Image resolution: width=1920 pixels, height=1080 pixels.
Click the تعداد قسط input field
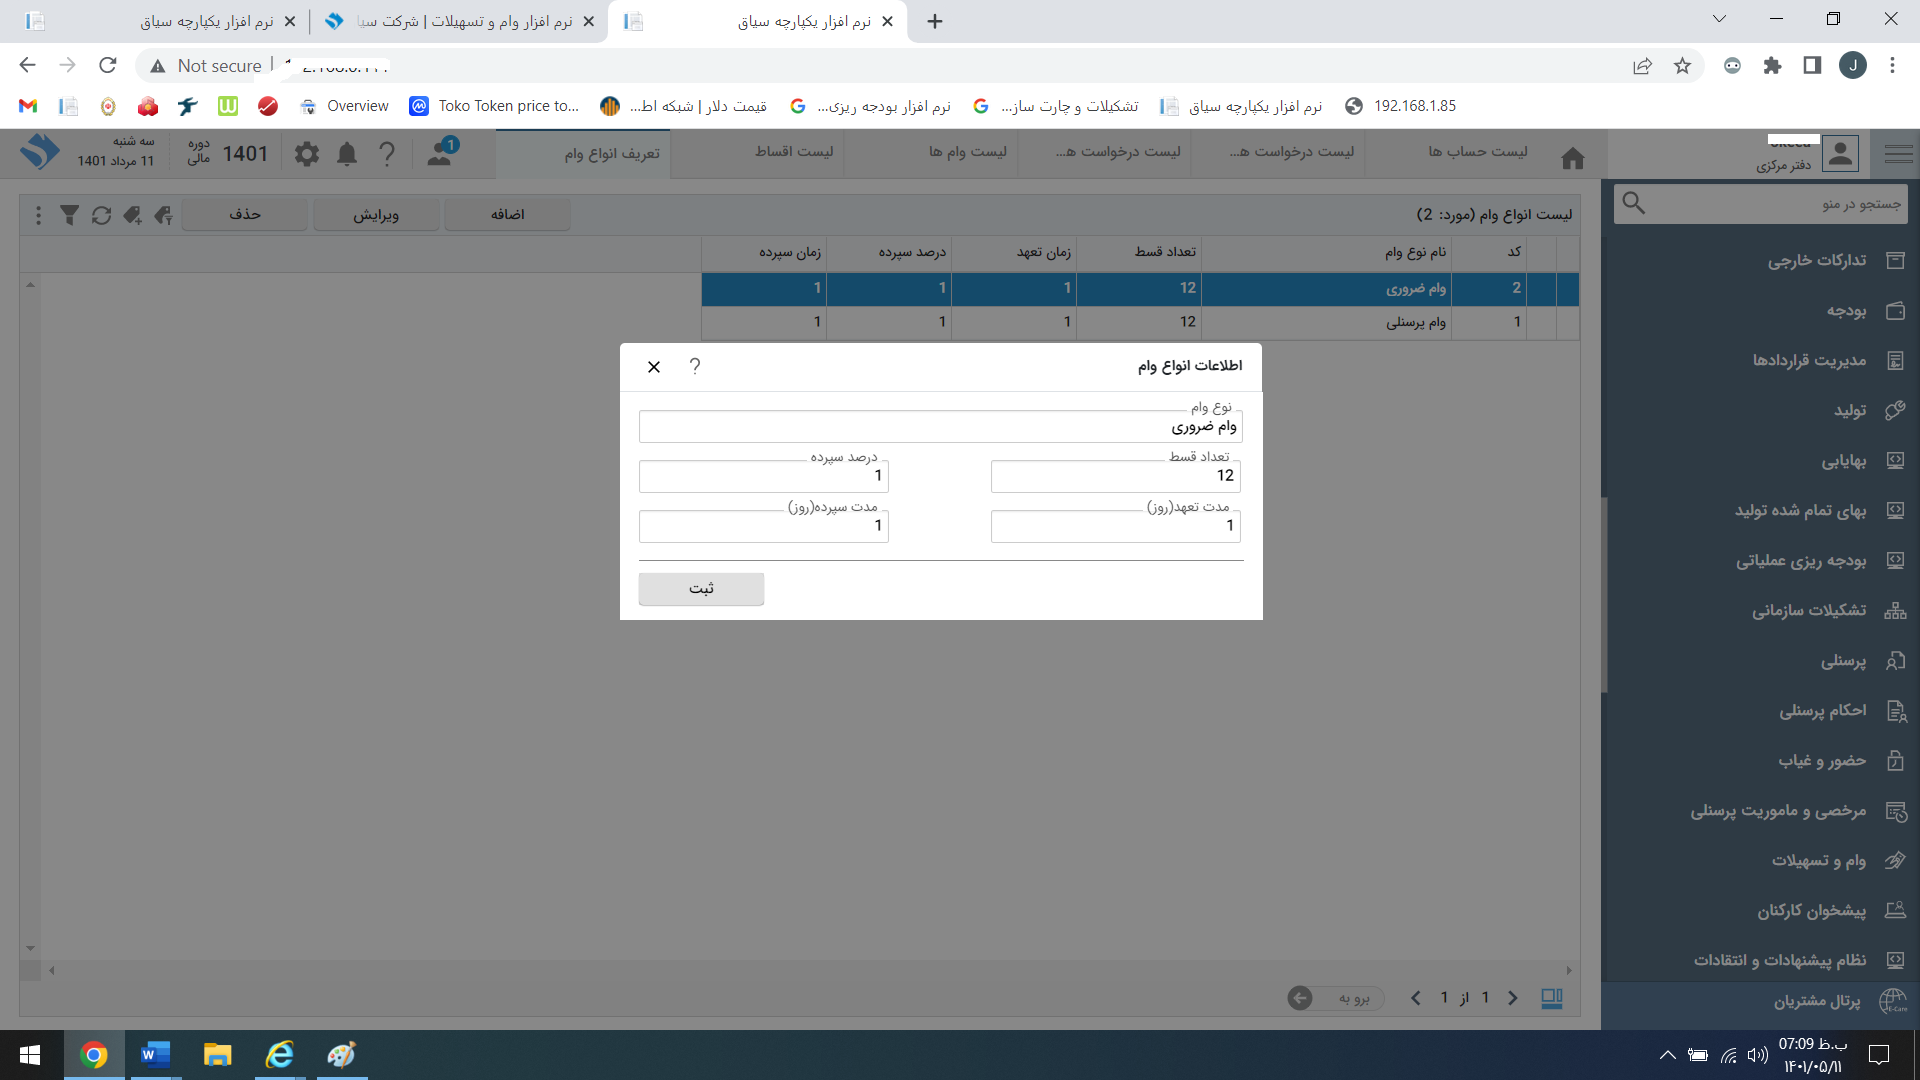[x=1115, y=476]
